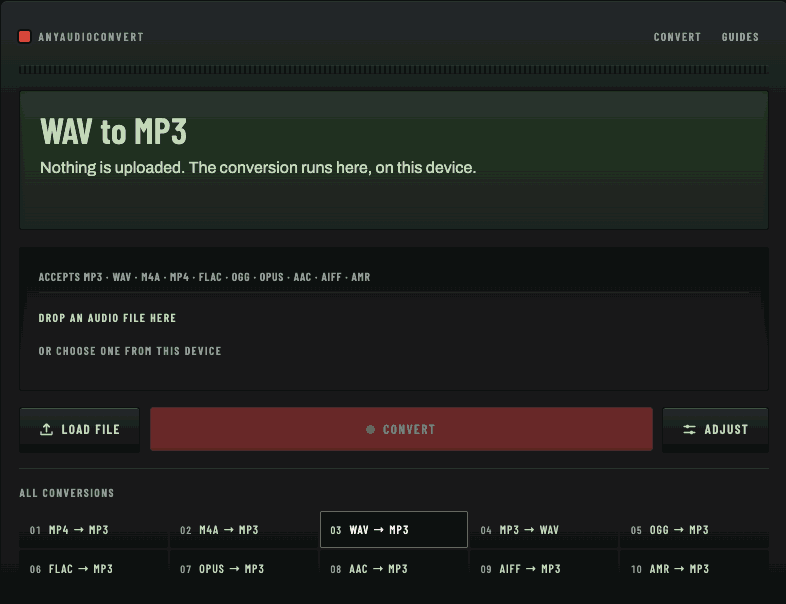Click 'Drop an audio file here' text

pos(107,318)
